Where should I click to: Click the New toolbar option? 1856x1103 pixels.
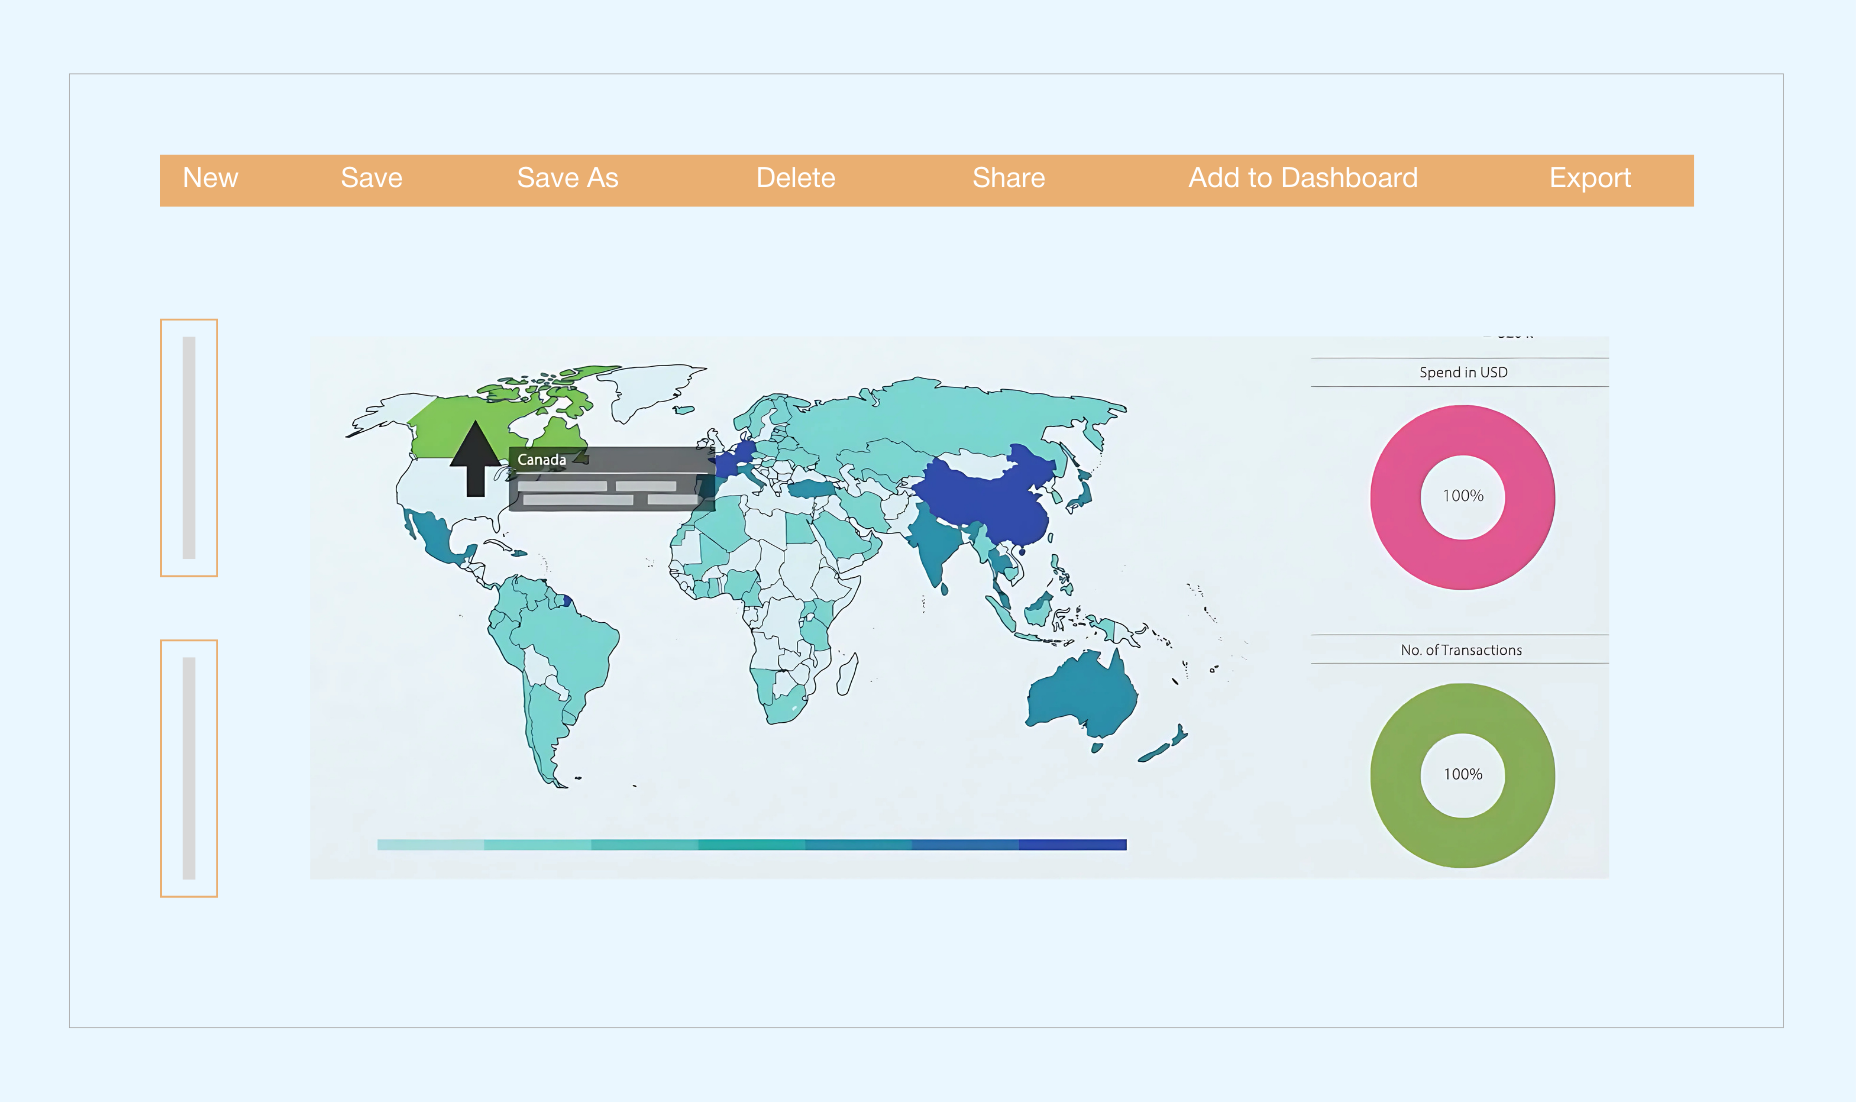(x=210, y=178)
